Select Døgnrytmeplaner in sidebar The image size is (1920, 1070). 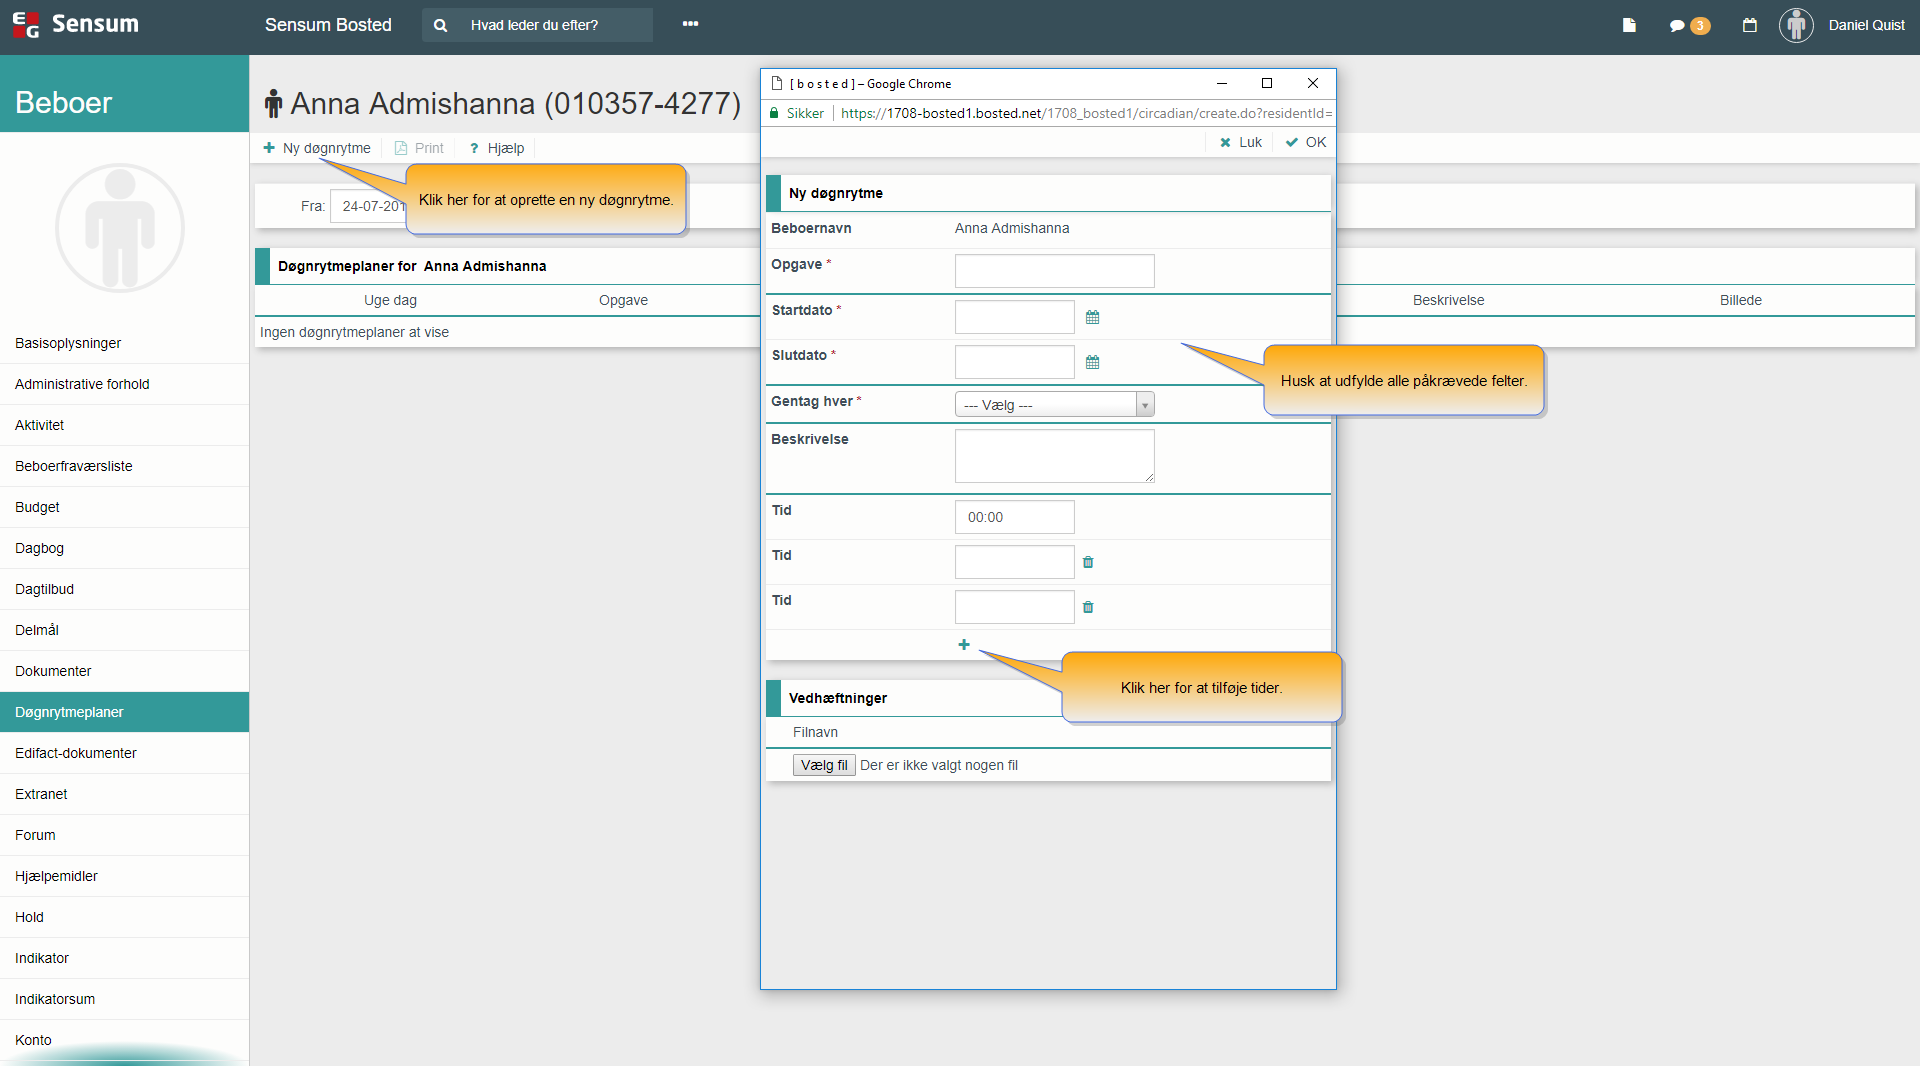coord(124,712)
